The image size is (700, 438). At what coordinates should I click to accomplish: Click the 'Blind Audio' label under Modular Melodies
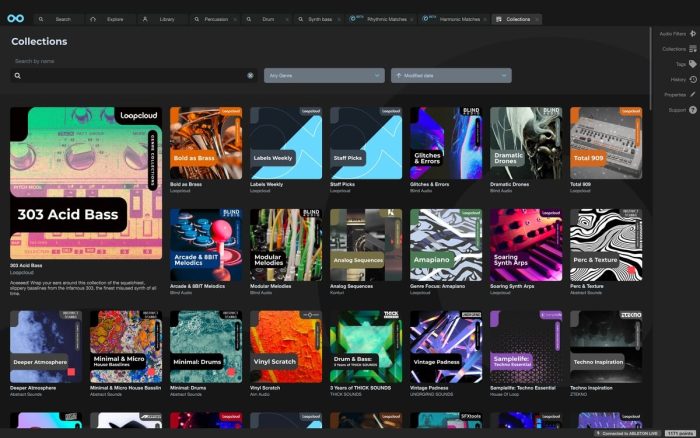pyautogui.click(x=261, y=293)
